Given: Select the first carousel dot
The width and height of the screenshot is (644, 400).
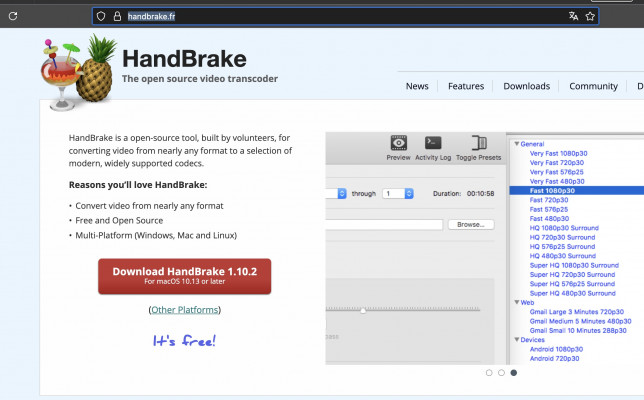Looking at the screenshot, I should pos(489,372).
